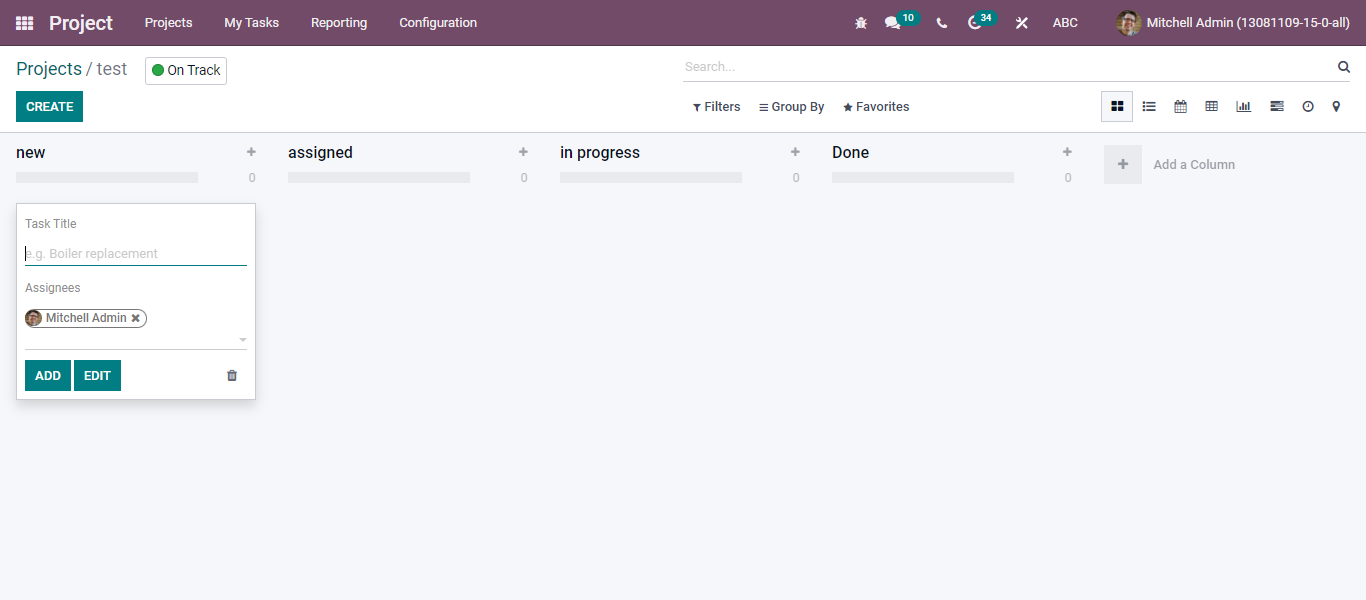
Task: Add a task in the assigned column
Action: pyautogui.click(x=523, y=152)
